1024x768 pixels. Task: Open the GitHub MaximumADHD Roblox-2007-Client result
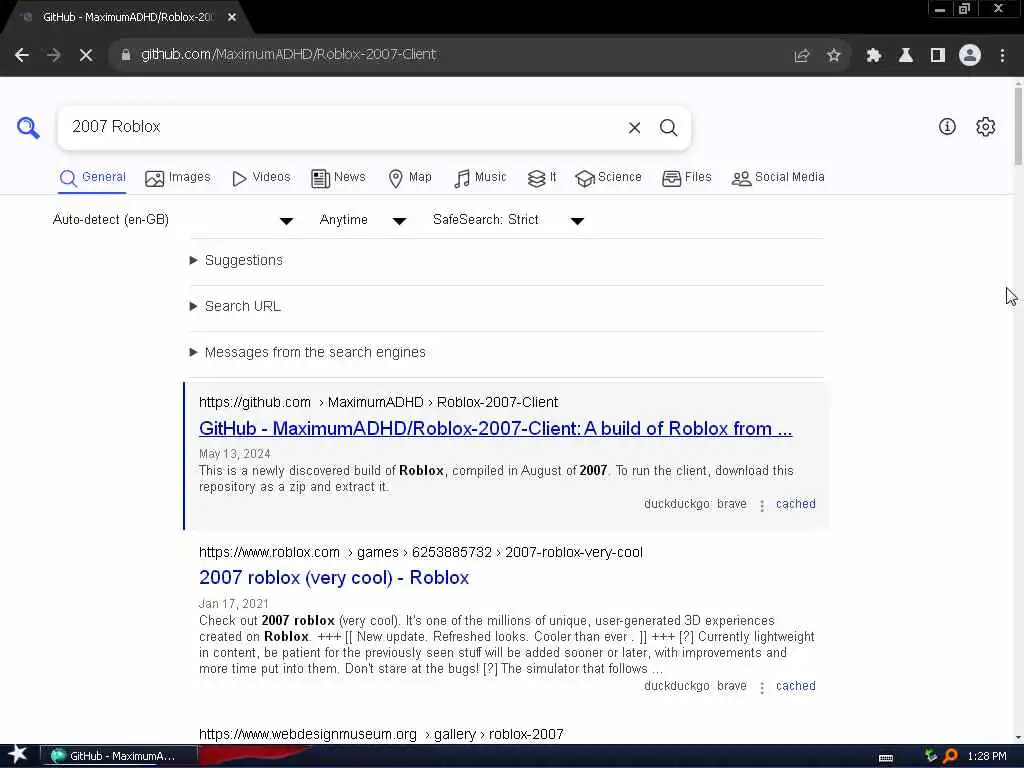click(495, 429)
